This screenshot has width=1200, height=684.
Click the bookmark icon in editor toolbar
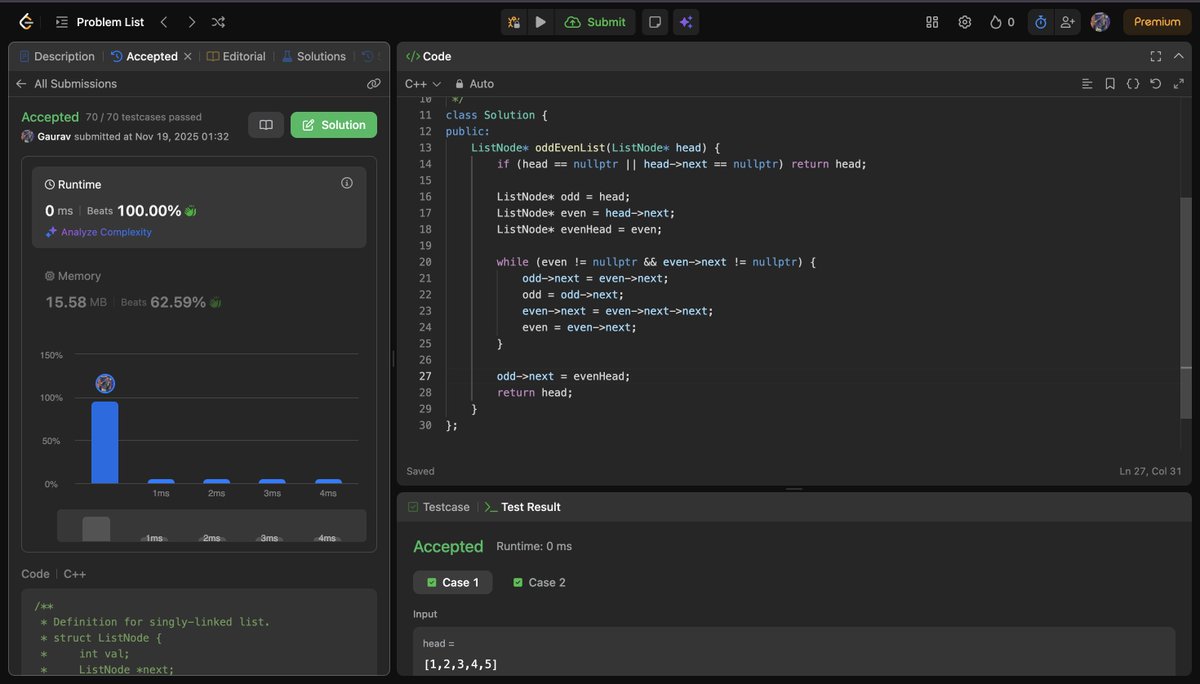pyautogui.click(x=1110, y=84)
